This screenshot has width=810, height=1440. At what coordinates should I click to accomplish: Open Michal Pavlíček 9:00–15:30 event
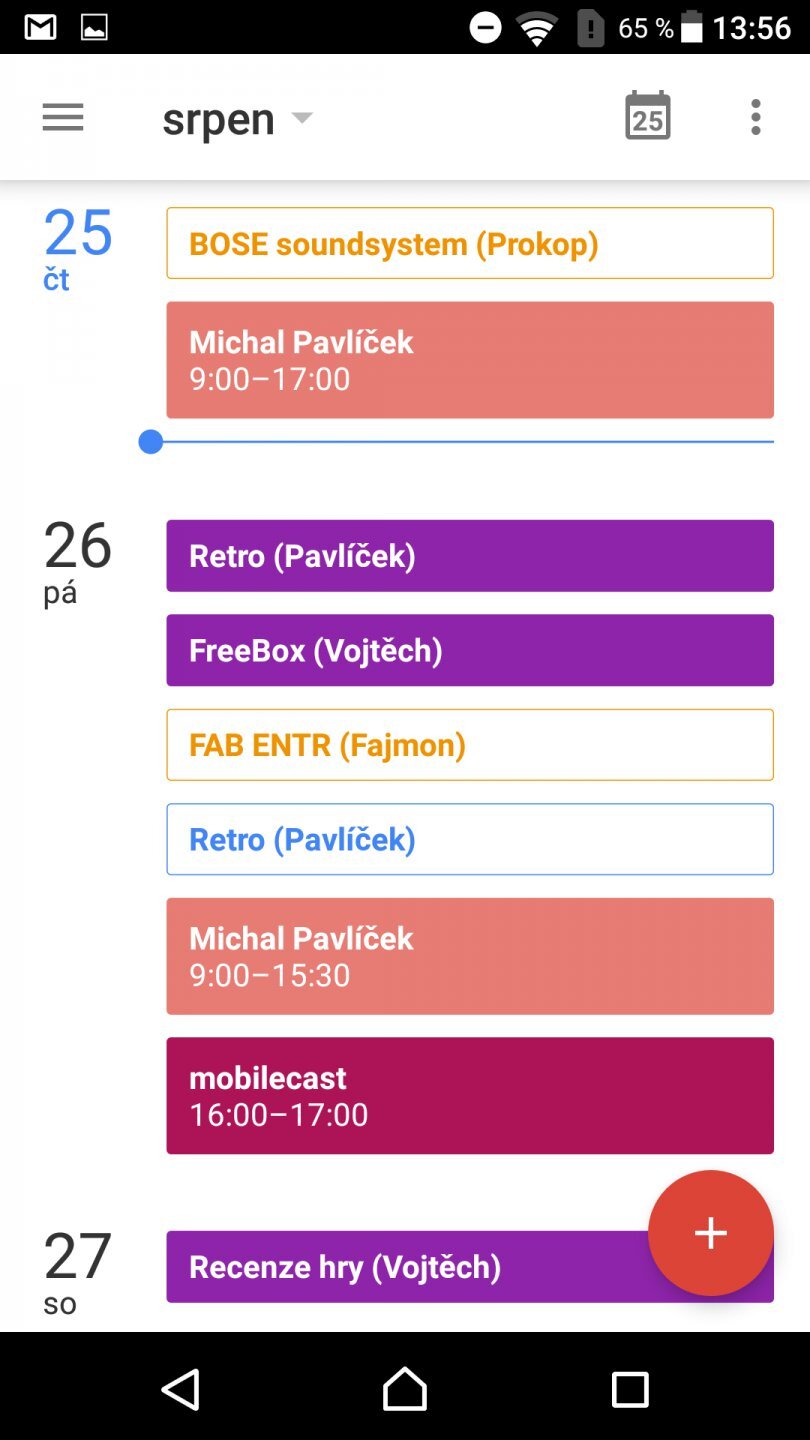pyautogui.click(x=470, y=956)
